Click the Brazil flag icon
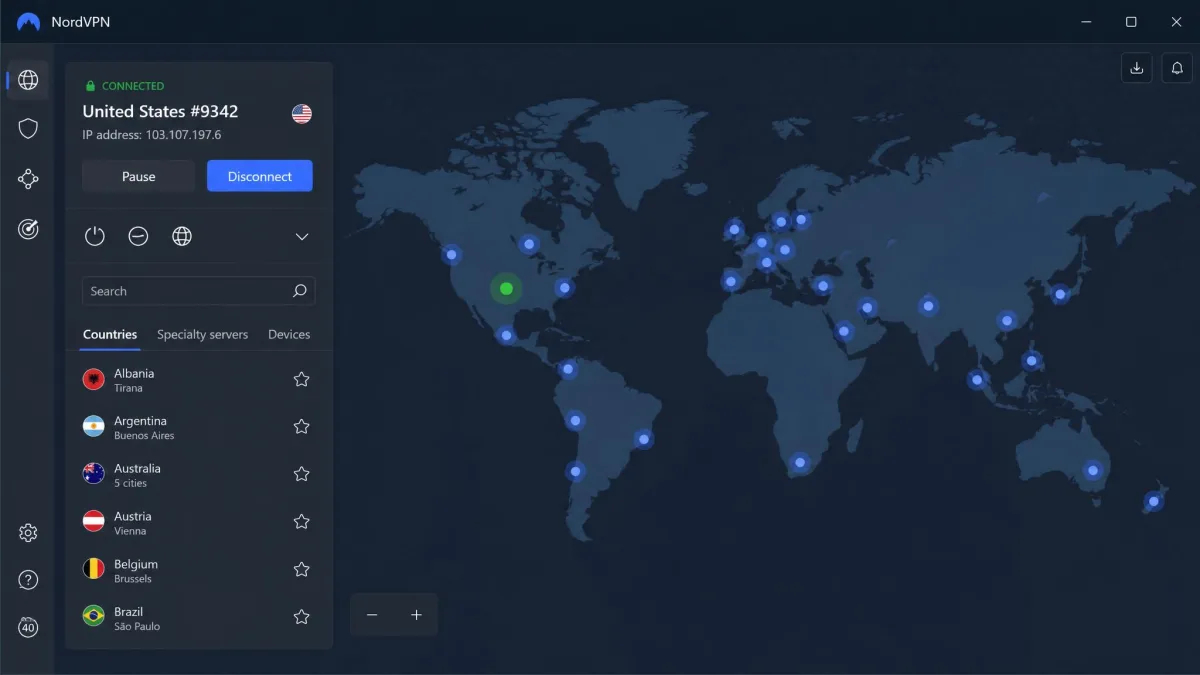 [x=94, y=617]
